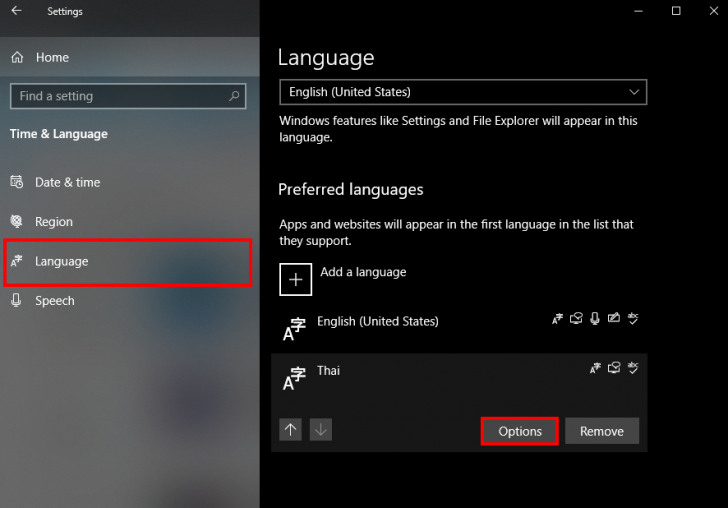The height and width of the screenshot is (508, 728).
Task: Click Thai text-to-speech feature icon
Action: 614,368
